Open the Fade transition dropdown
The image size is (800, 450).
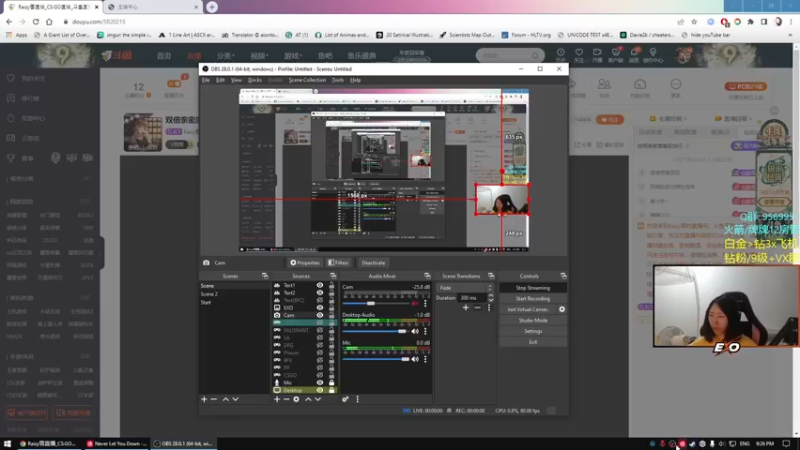point(465,288)
